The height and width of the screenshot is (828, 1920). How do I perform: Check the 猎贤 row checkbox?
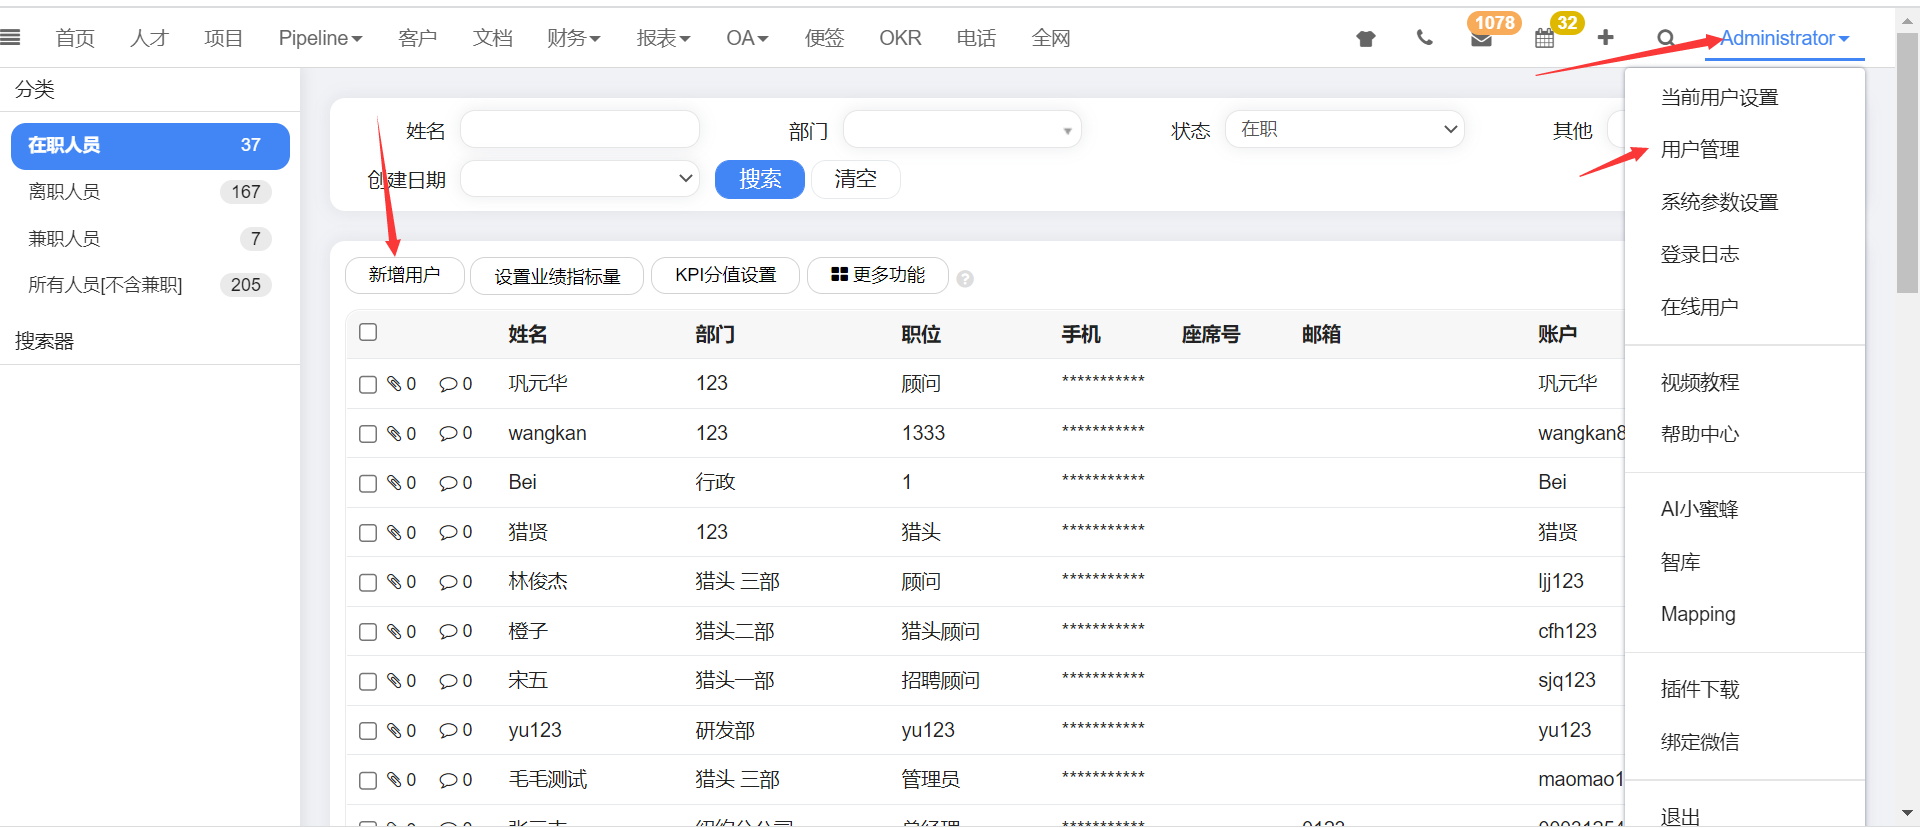[x=368, y=533]
